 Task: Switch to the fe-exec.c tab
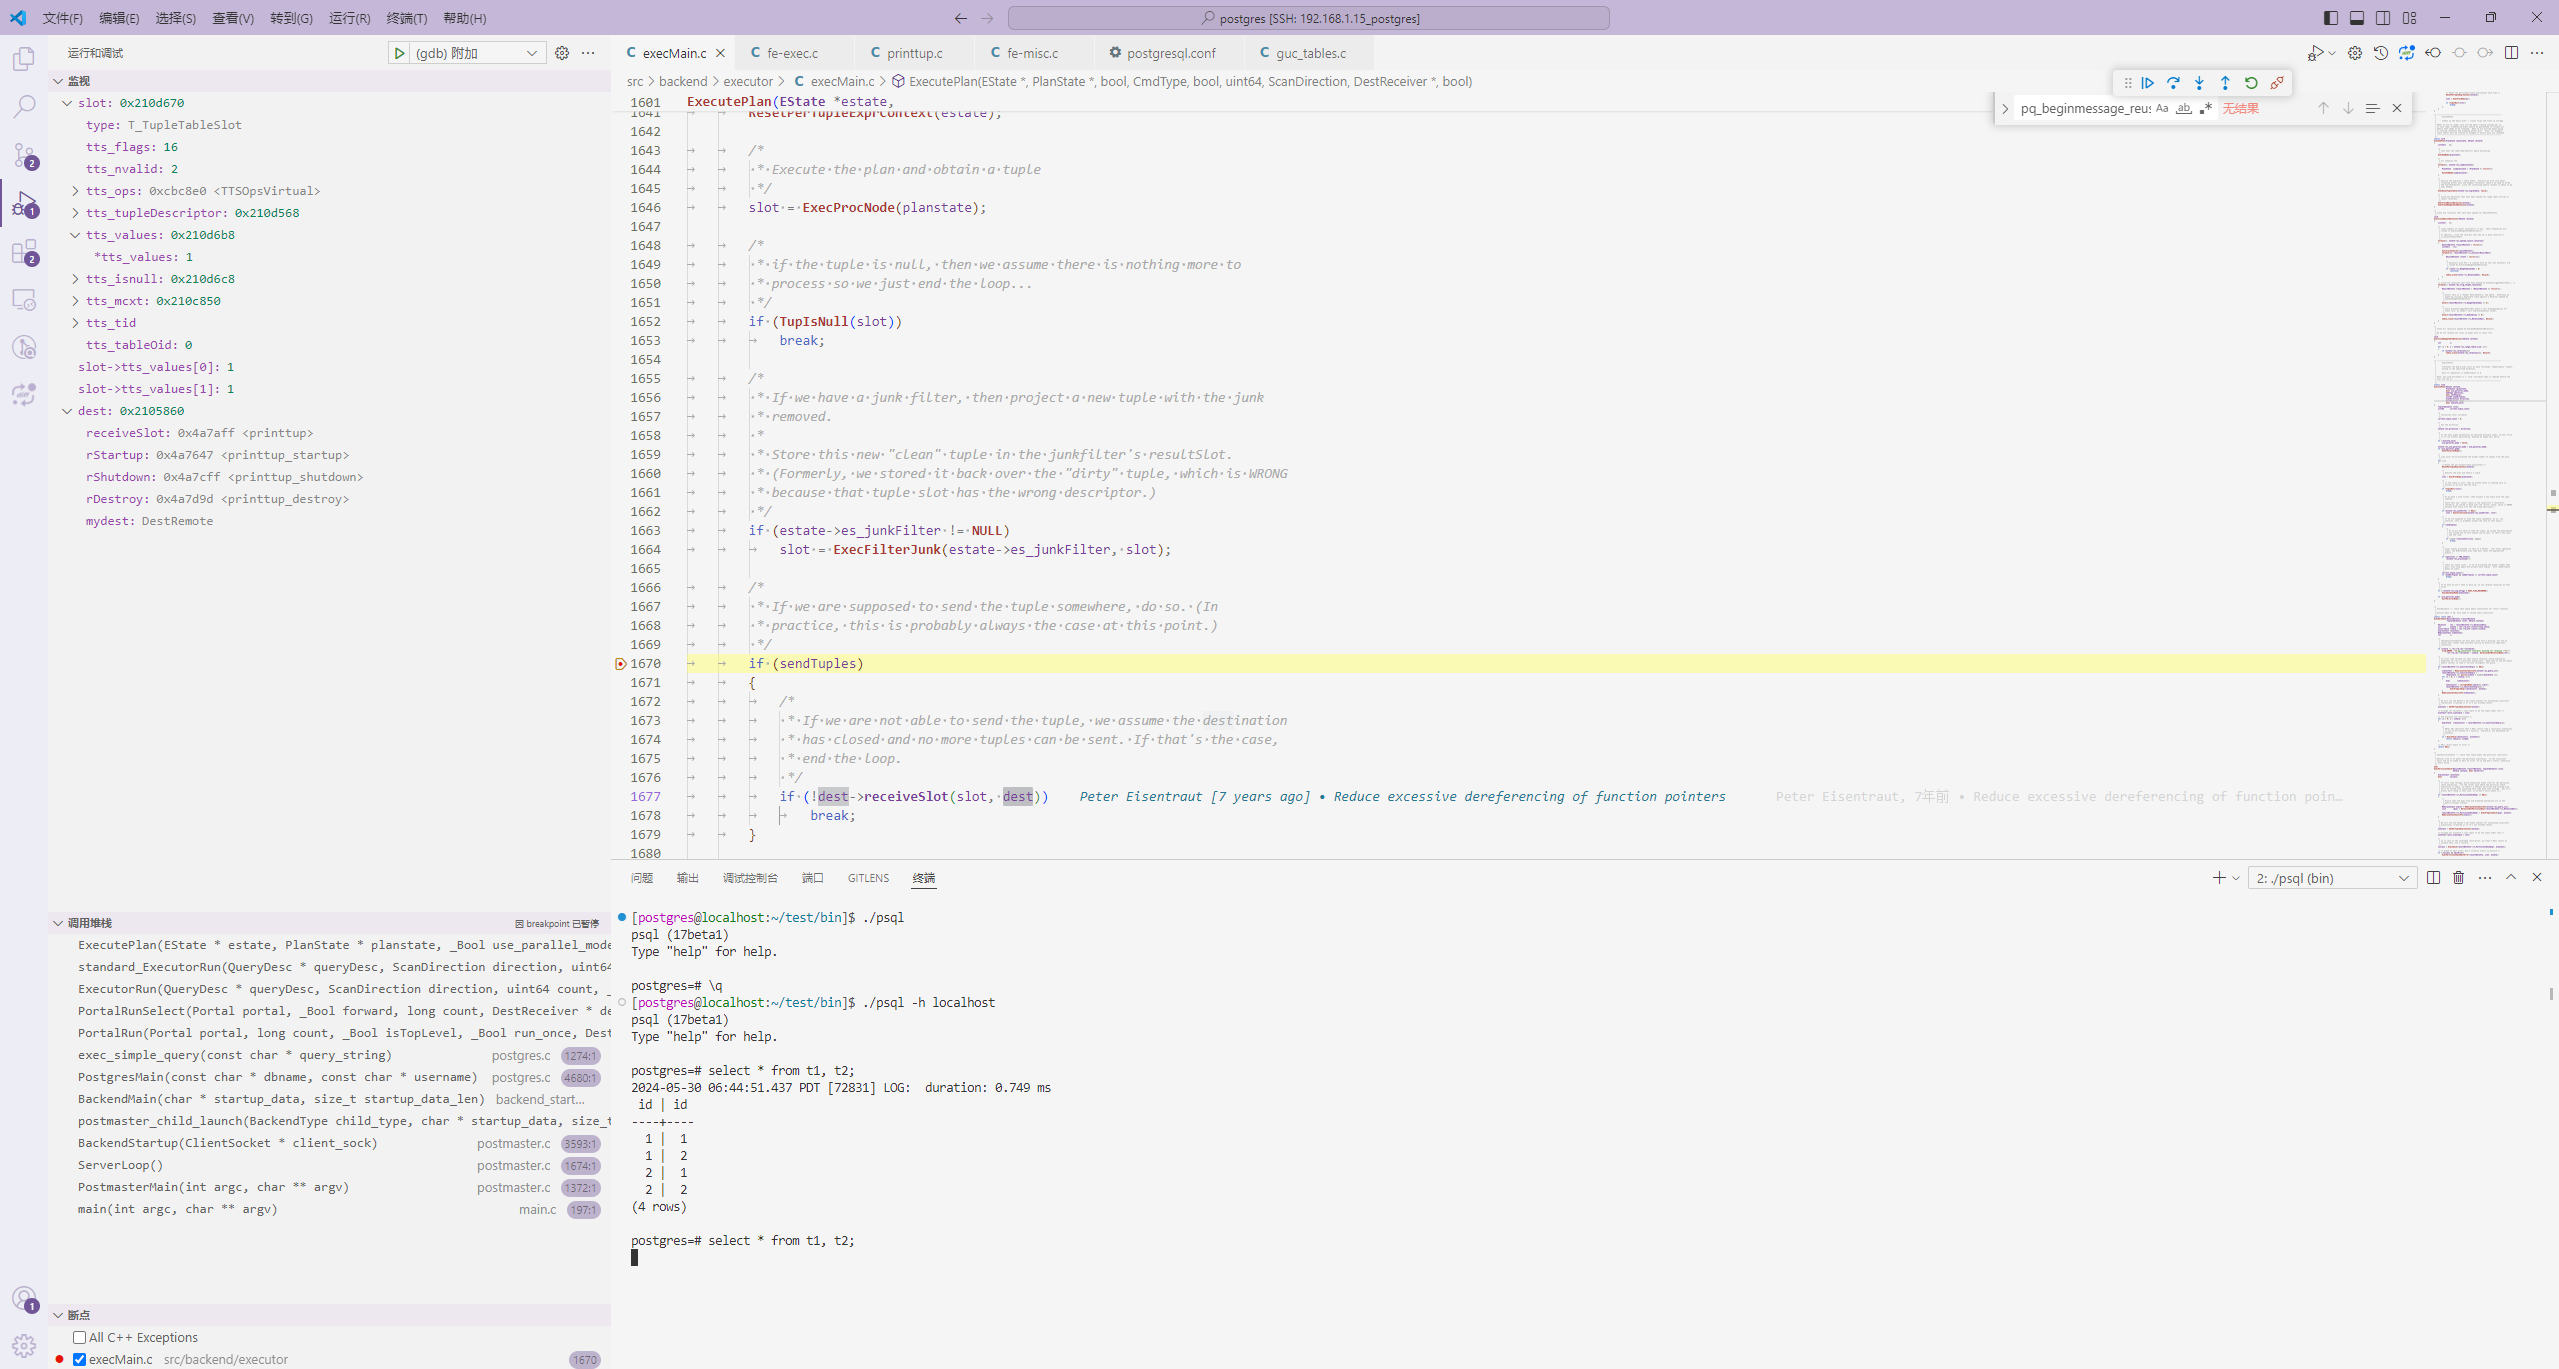(x=793, y=53)
